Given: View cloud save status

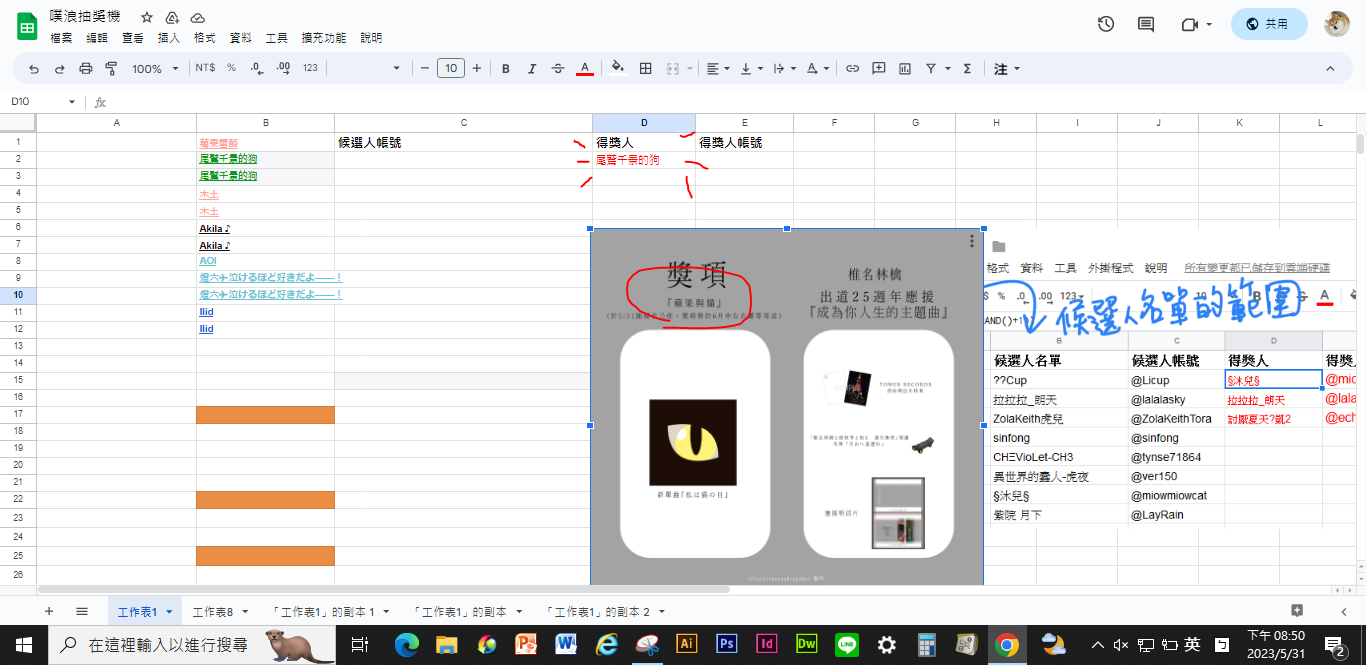Looking at the screenshot, I should click(197, 18).
